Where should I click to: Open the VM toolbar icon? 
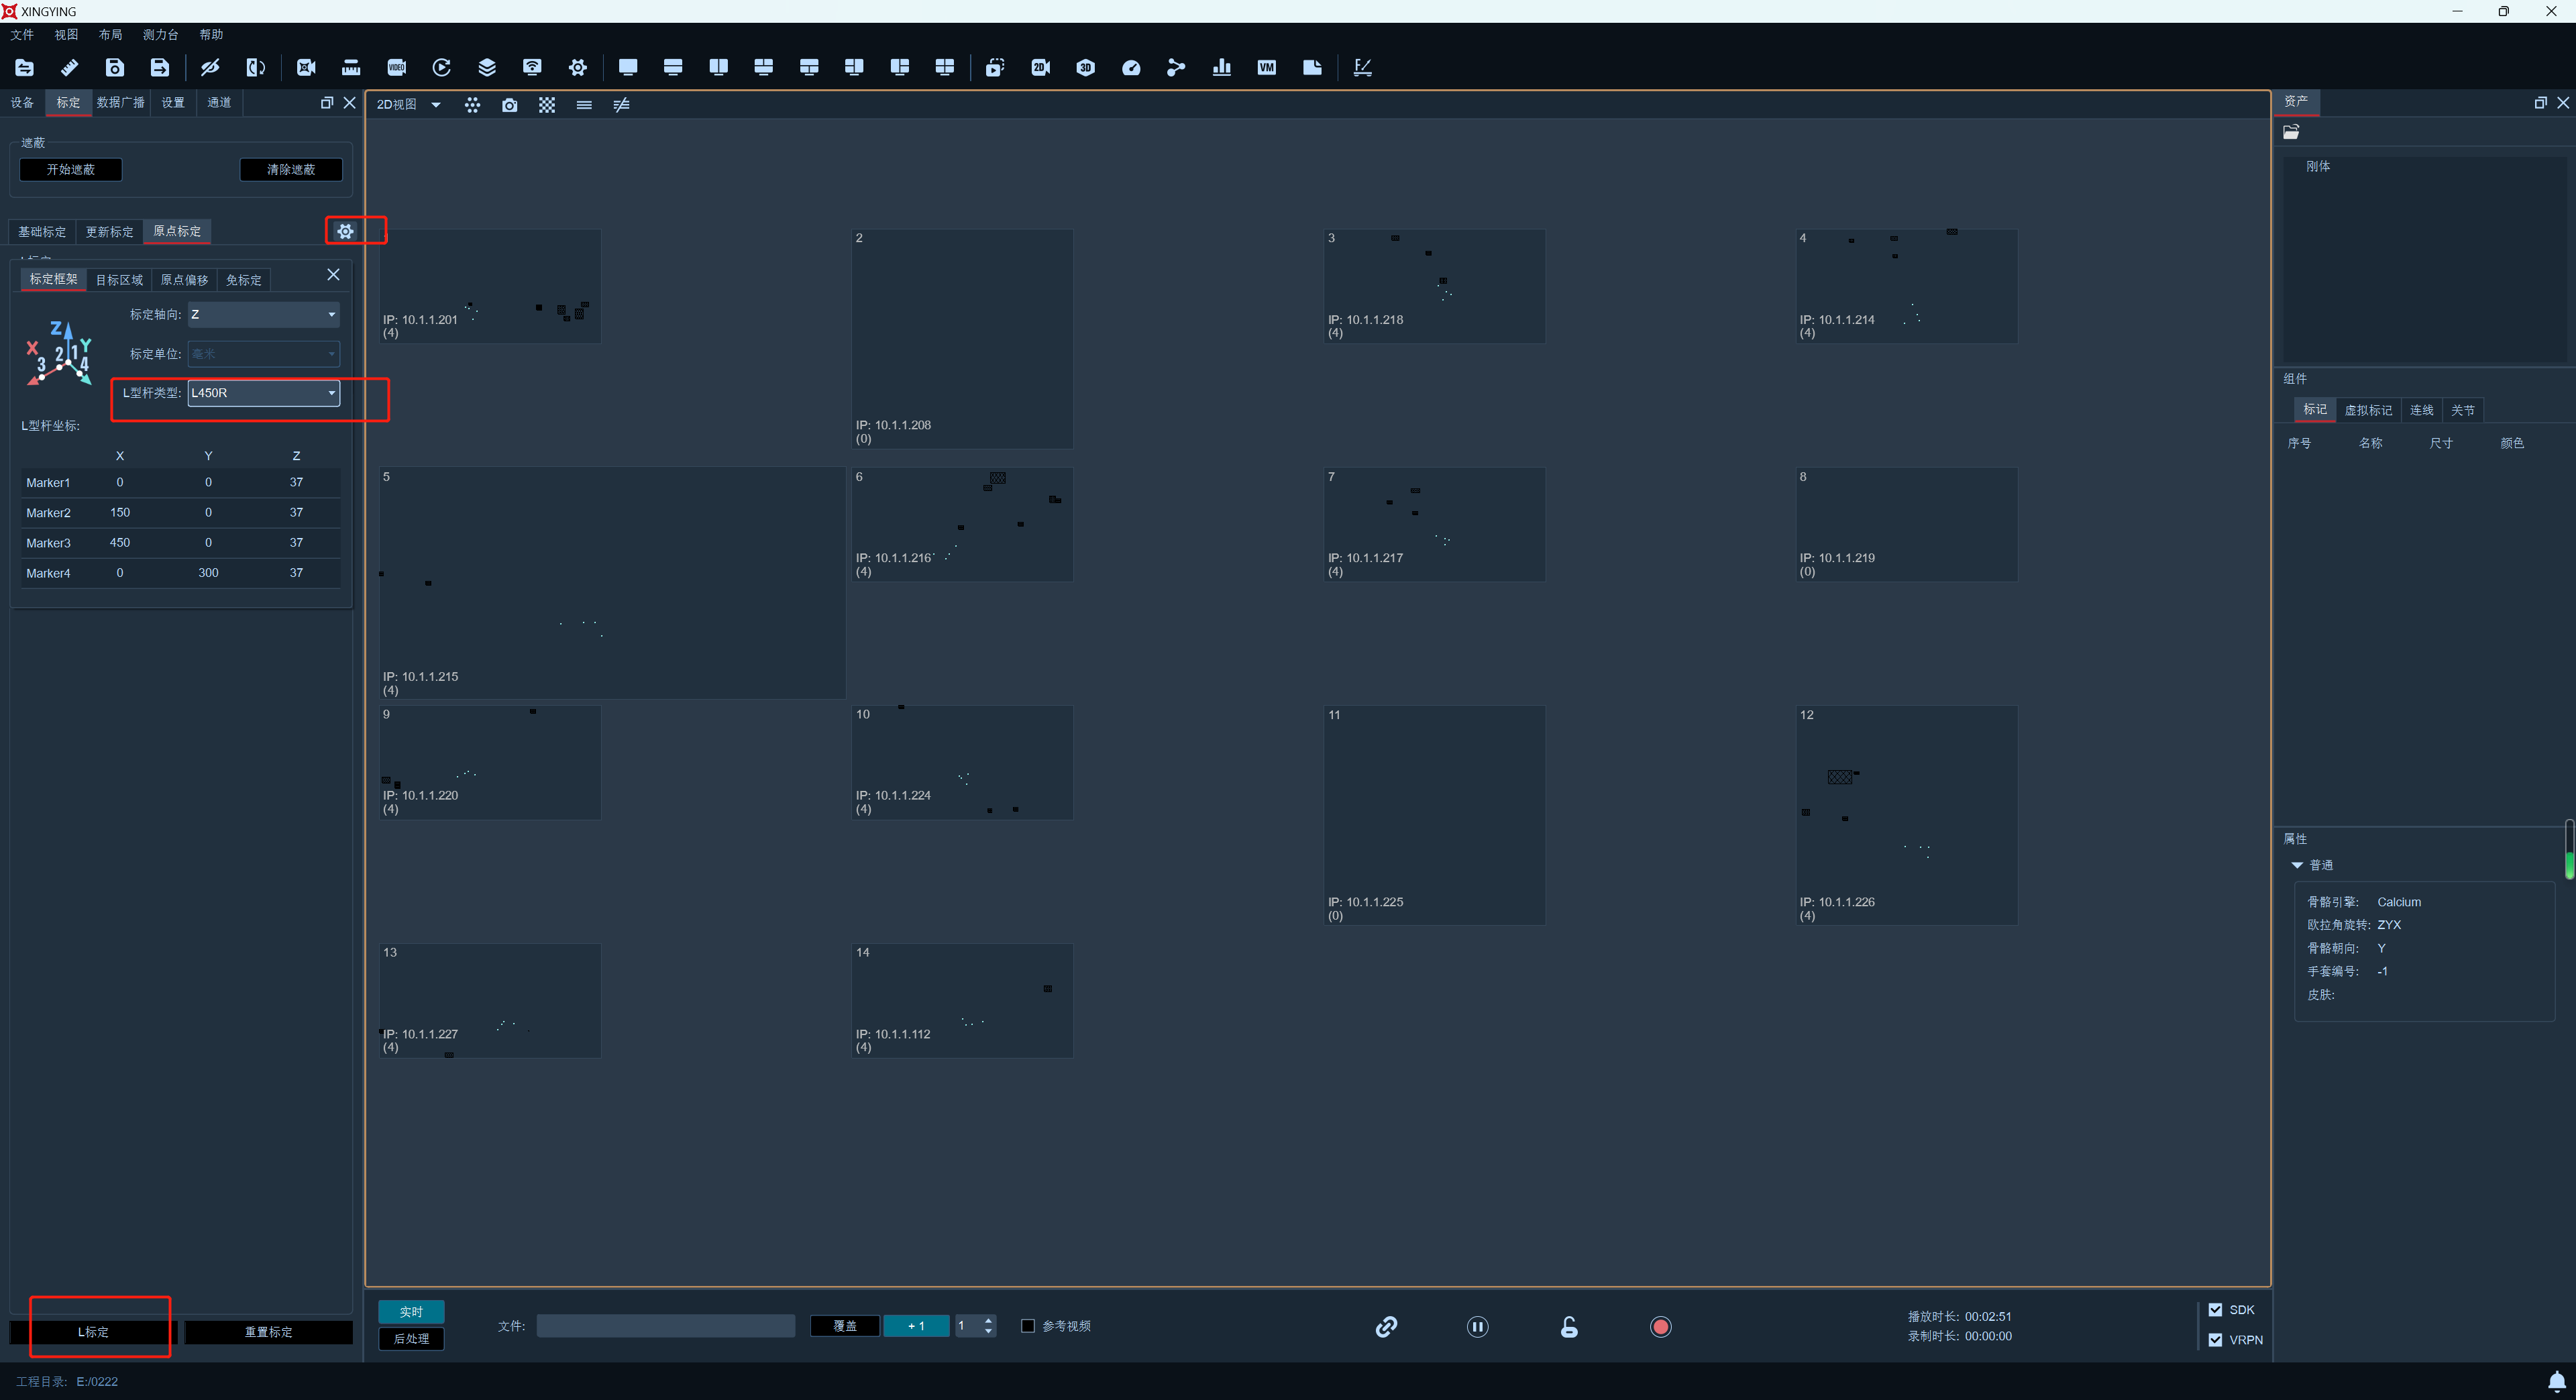point(1266,67)
